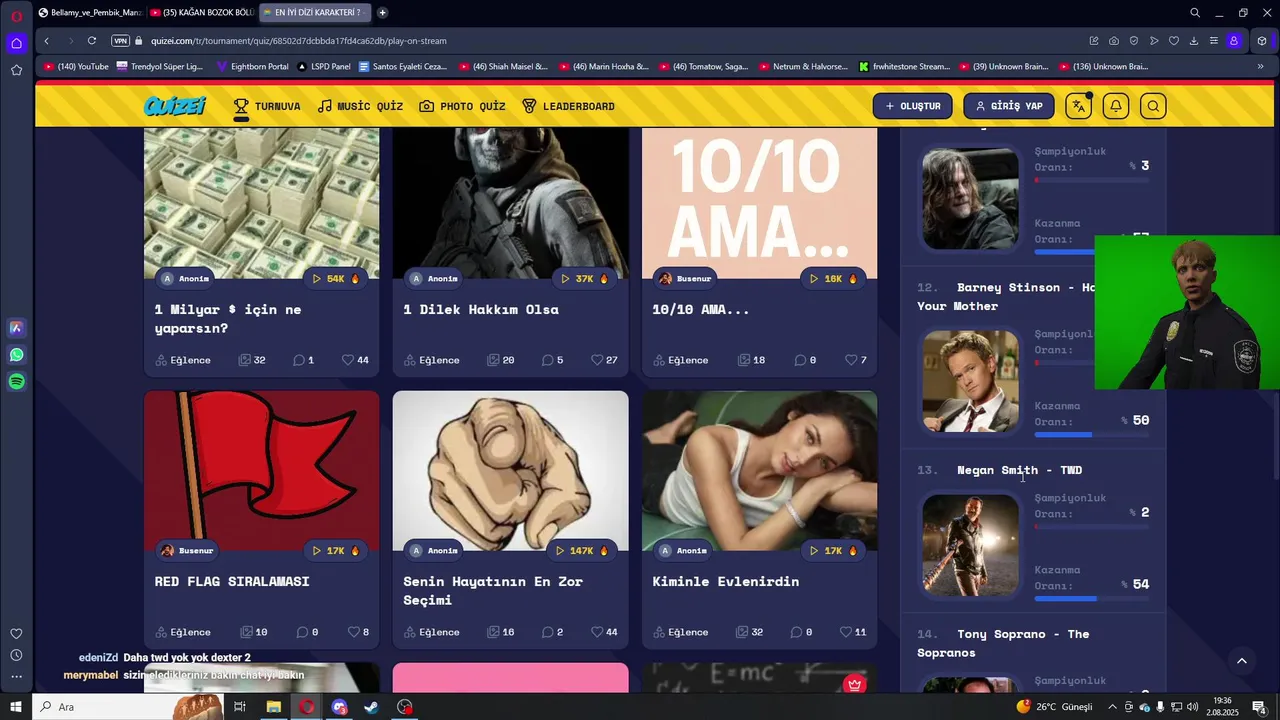
Task: Click the GİRİŞ YAP login button
Action: (x=1008, y=106)
